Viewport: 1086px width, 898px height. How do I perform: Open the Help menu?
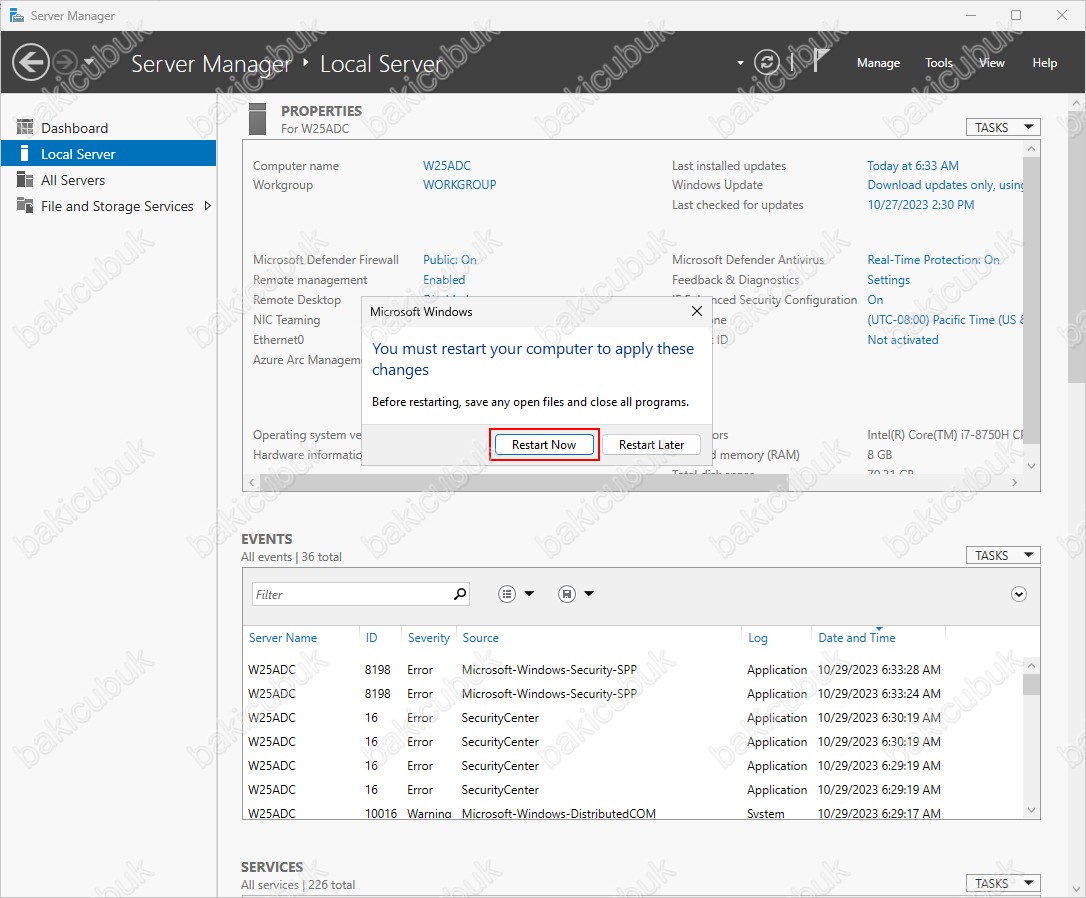1044,63
